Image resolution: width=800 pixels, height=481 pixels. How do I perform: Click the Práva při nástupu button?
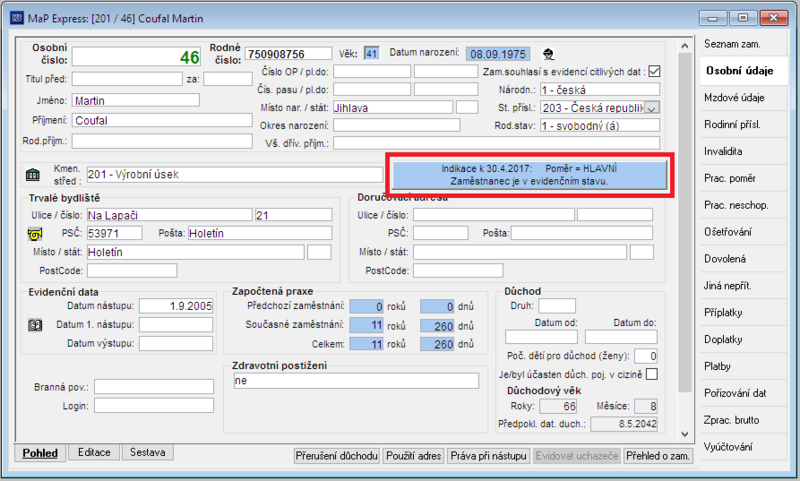[x=488, y=456]
